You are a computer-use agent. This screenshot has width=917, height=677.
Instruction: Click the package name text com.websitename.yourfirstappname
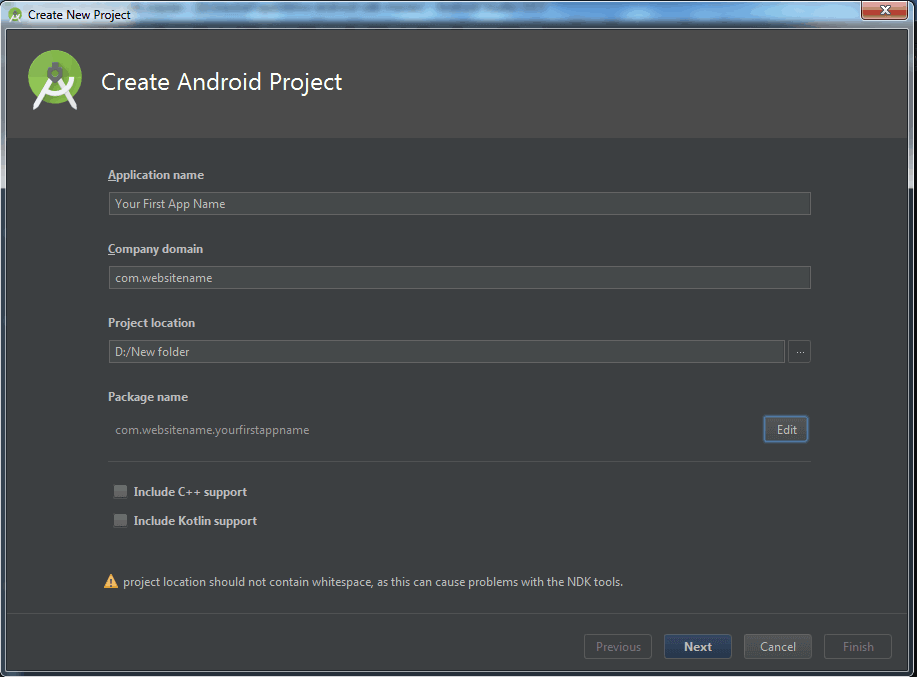[x=212, y=430]
